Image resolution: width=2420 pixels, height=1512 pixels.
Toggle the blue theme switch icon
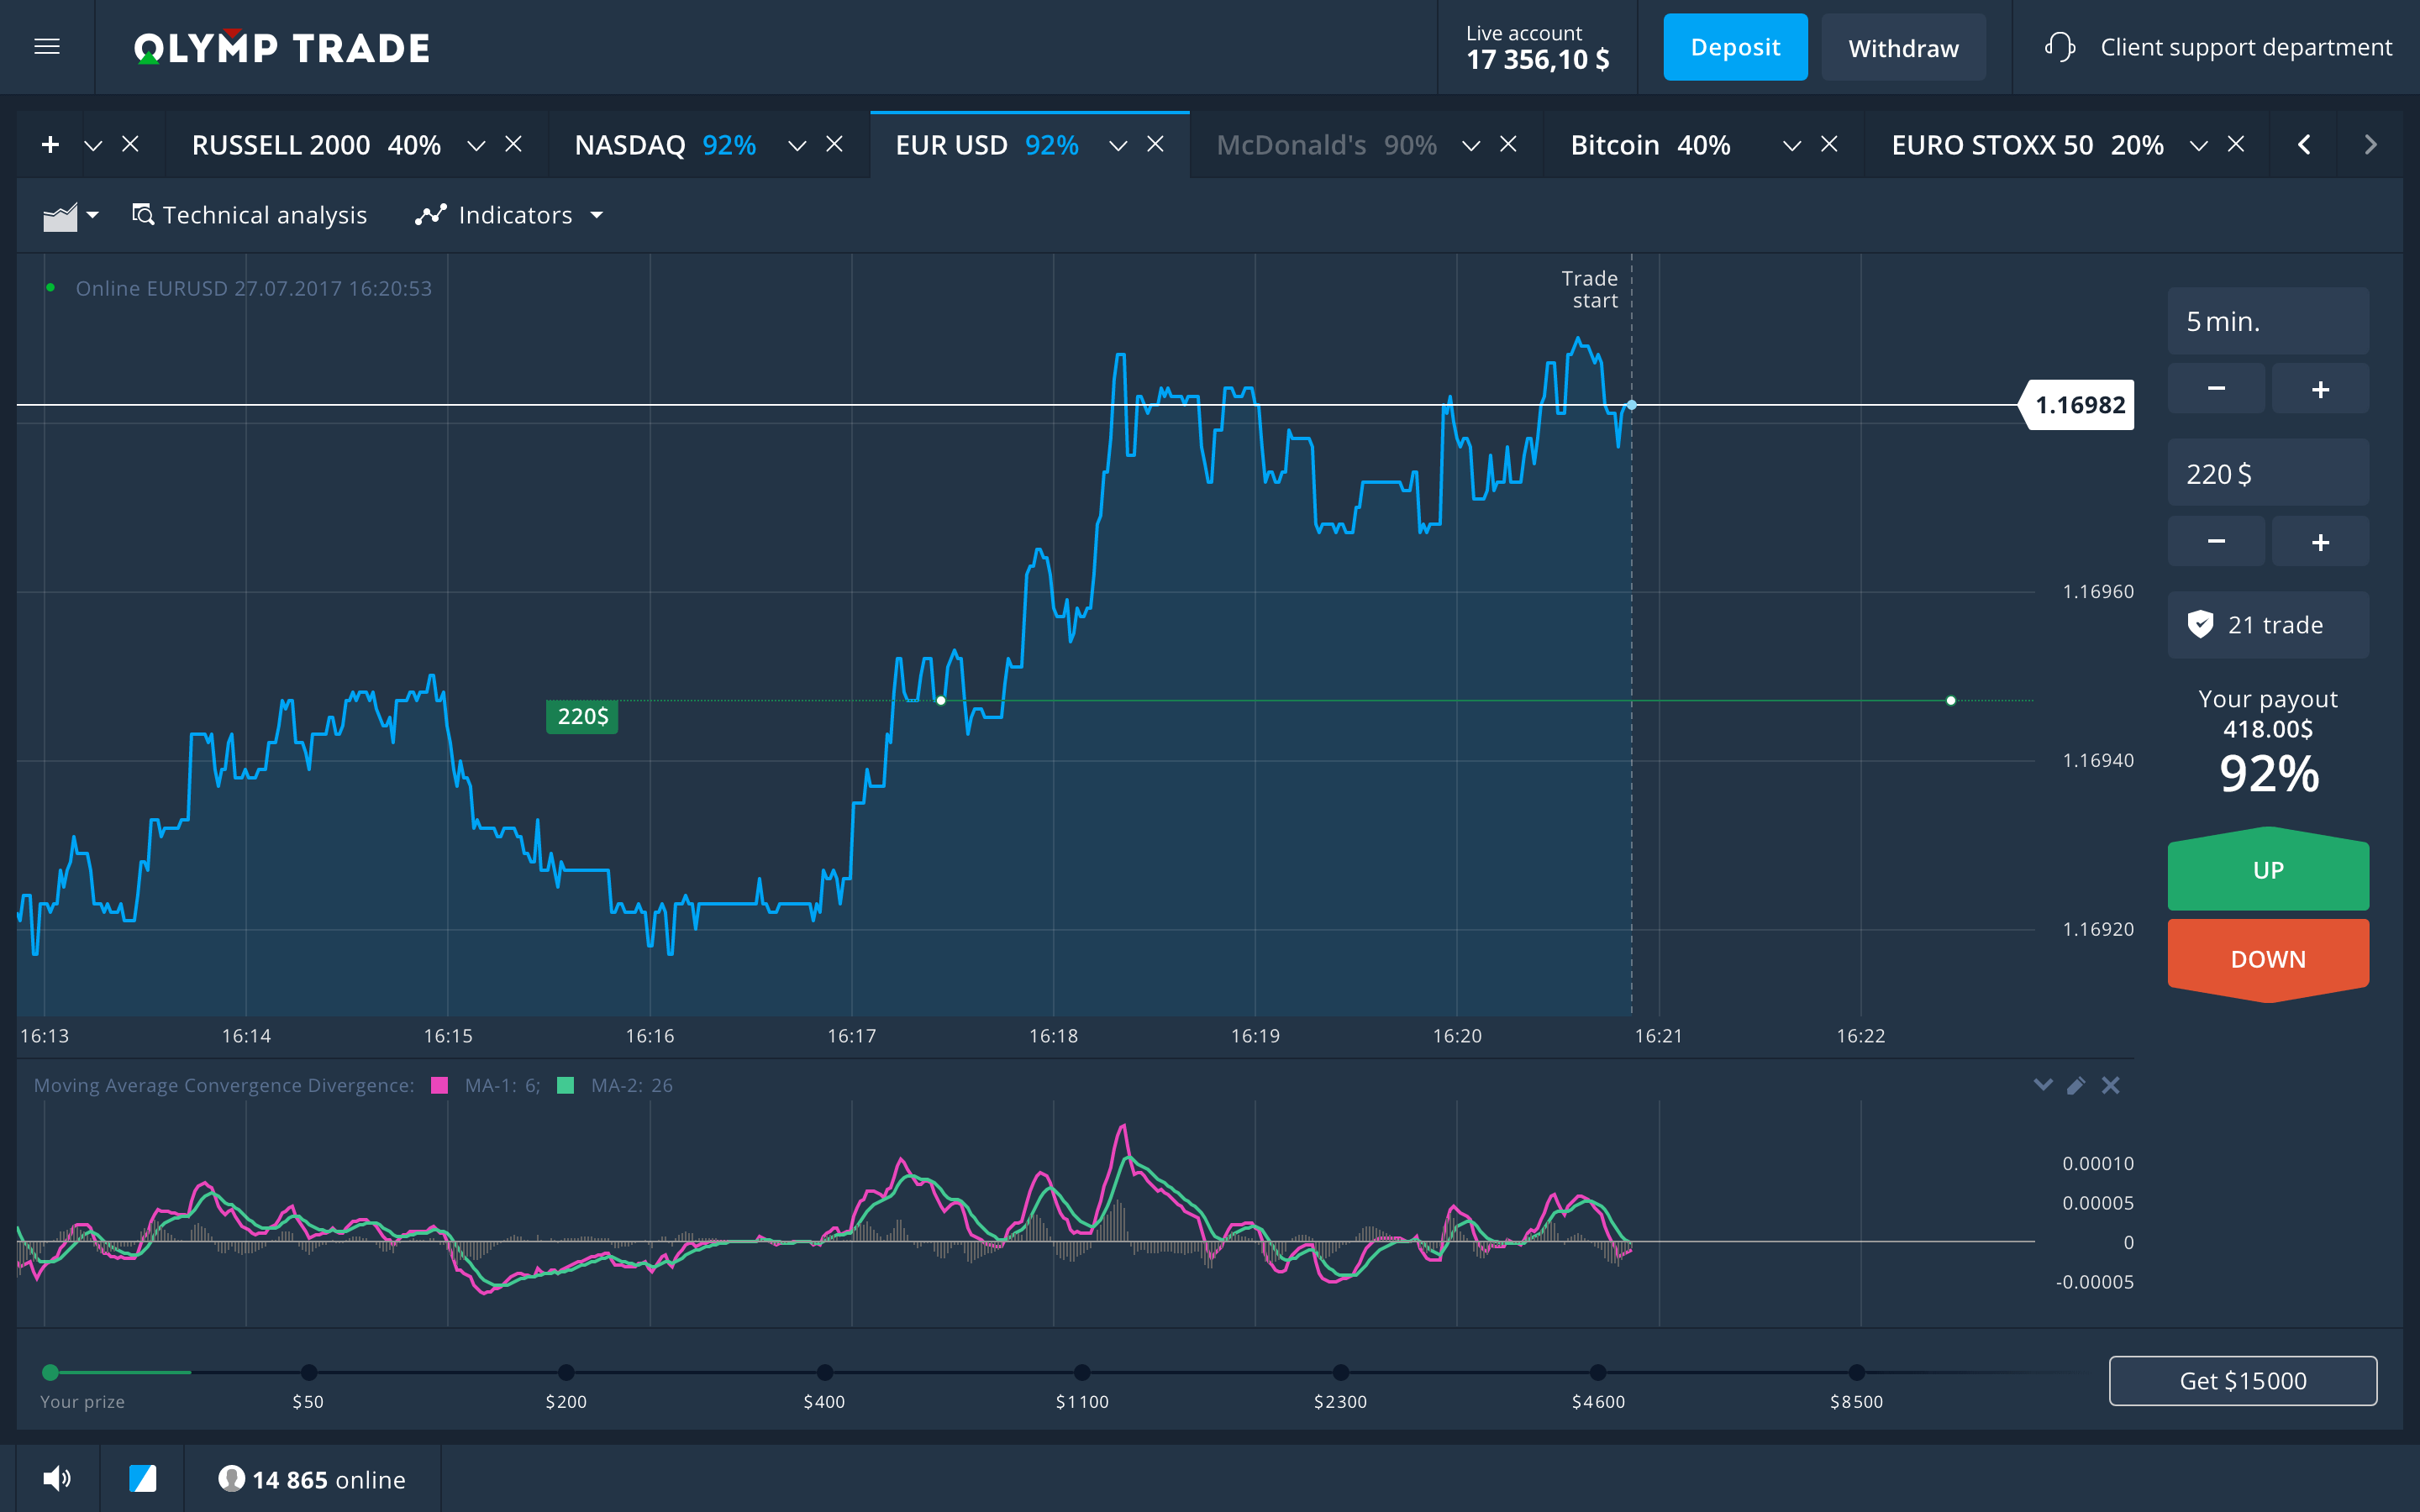[143, 1478]
